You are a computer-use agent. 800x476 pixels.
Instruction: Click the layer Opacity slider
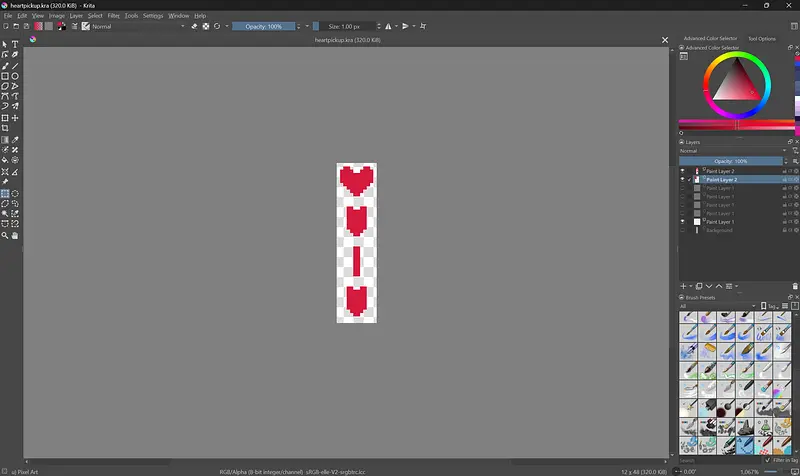coord(730,161)
